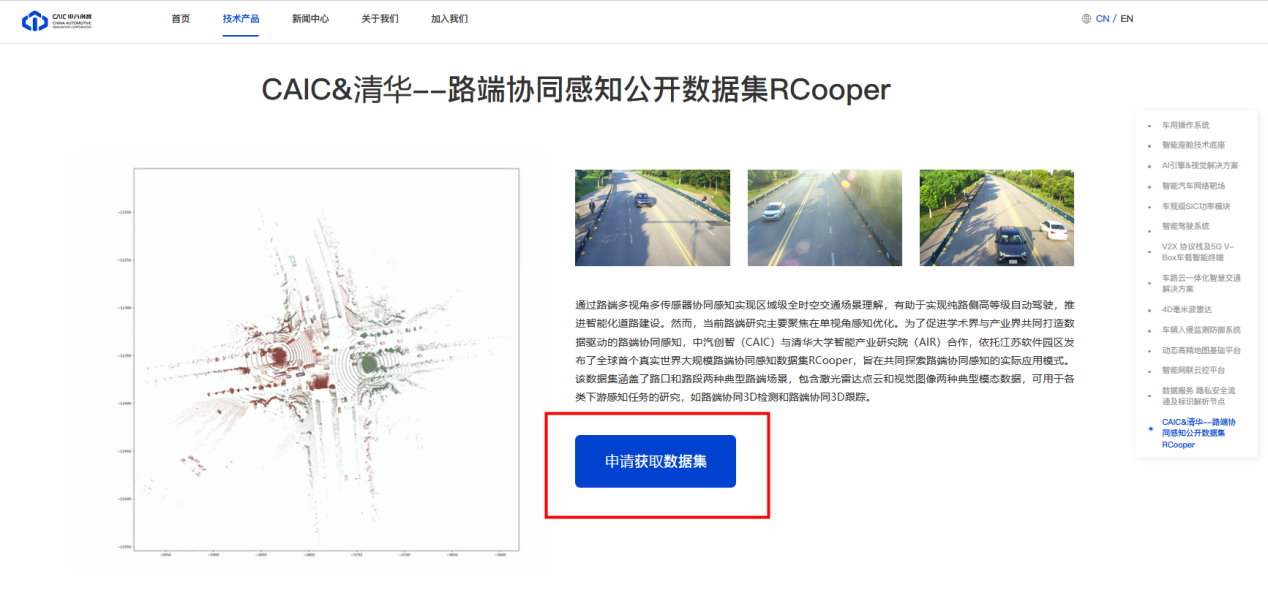1268x601 pixels.
Task: Open the middle road photo with white car
Action: tap(824, 218)
